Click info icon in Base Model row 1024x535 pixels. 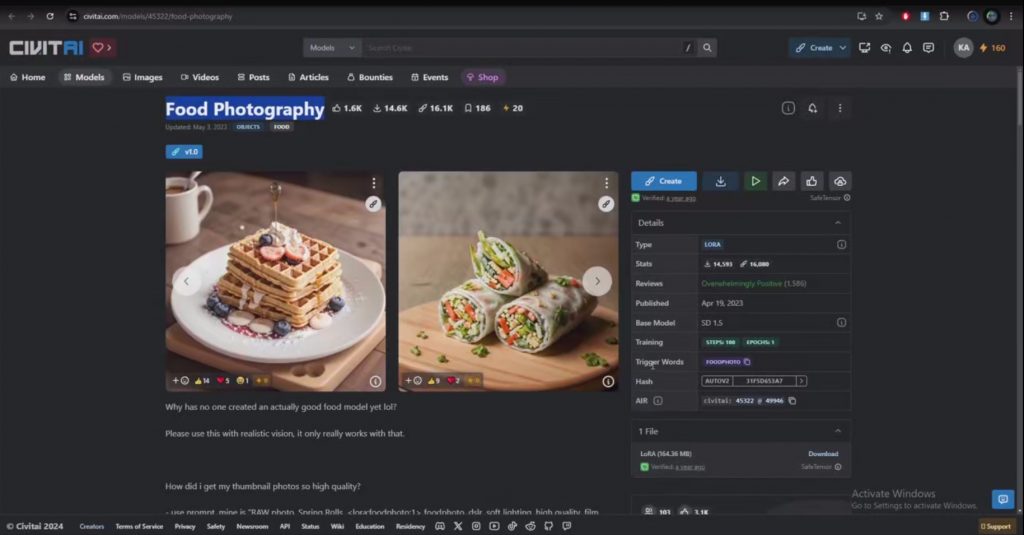[841, 323]
